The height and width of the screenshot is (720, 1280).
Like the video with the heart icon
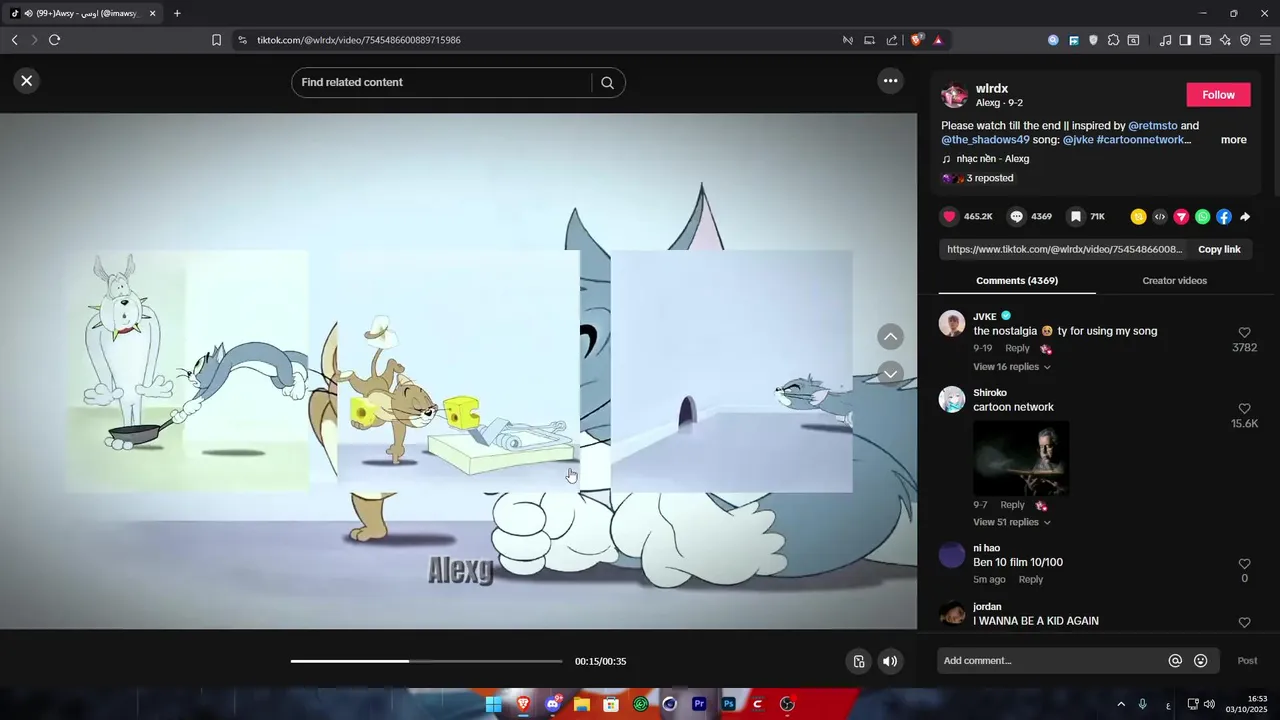[x=950, y=217]
